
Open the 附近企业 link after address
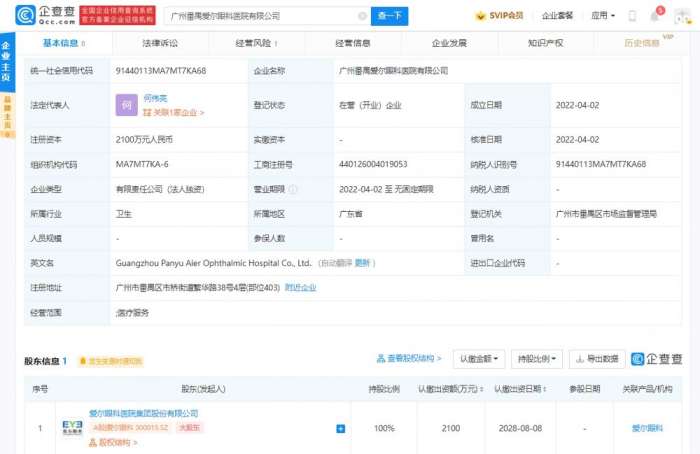point(301,287)
